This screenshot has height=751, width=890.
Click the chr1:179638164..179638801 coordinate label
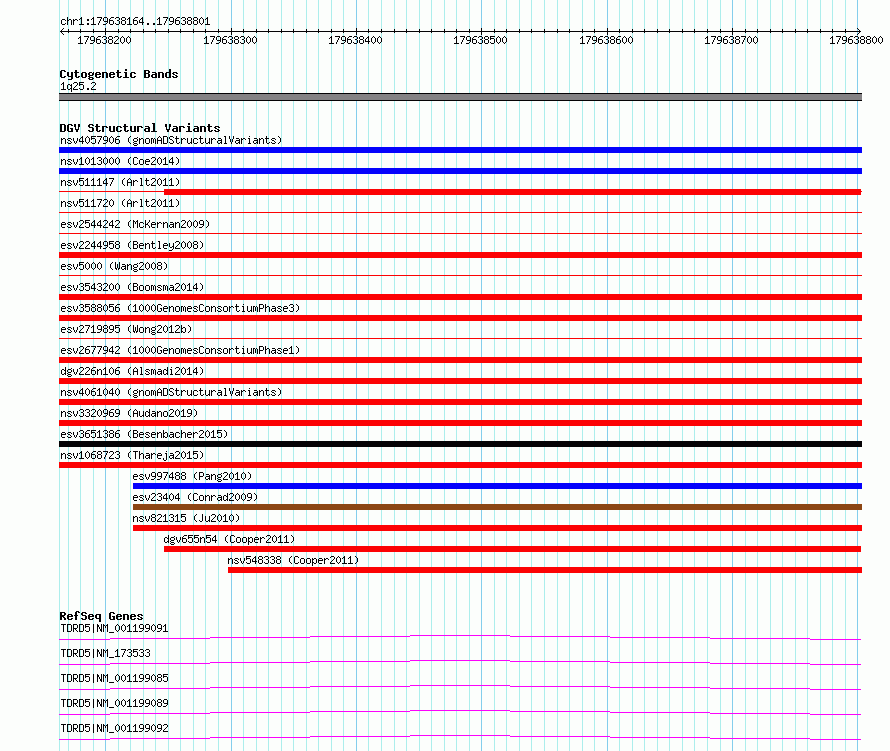click(x=135, y=21)
